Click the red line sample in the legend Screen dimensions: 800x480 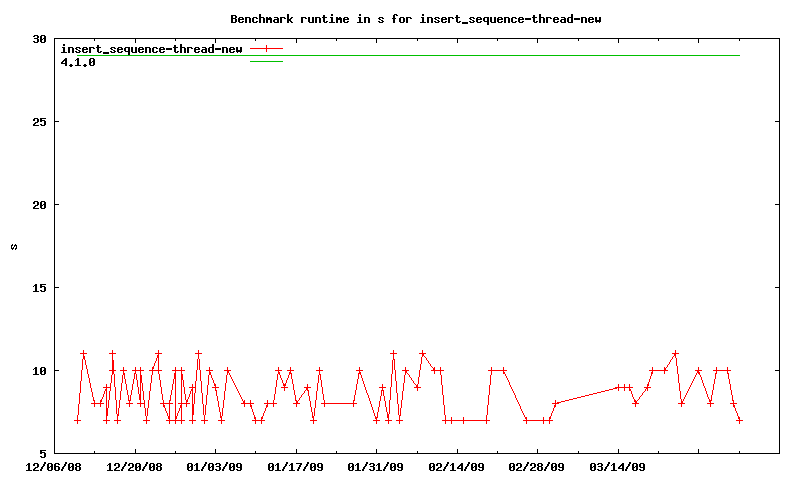pyautogui.click(x=267, y=48)
